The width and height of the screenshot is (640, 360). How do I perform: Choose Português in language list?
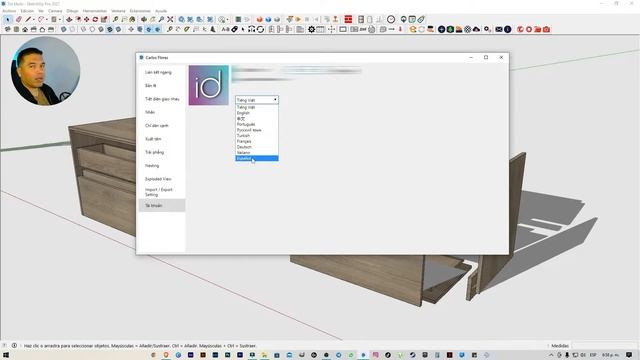(257, 124)
